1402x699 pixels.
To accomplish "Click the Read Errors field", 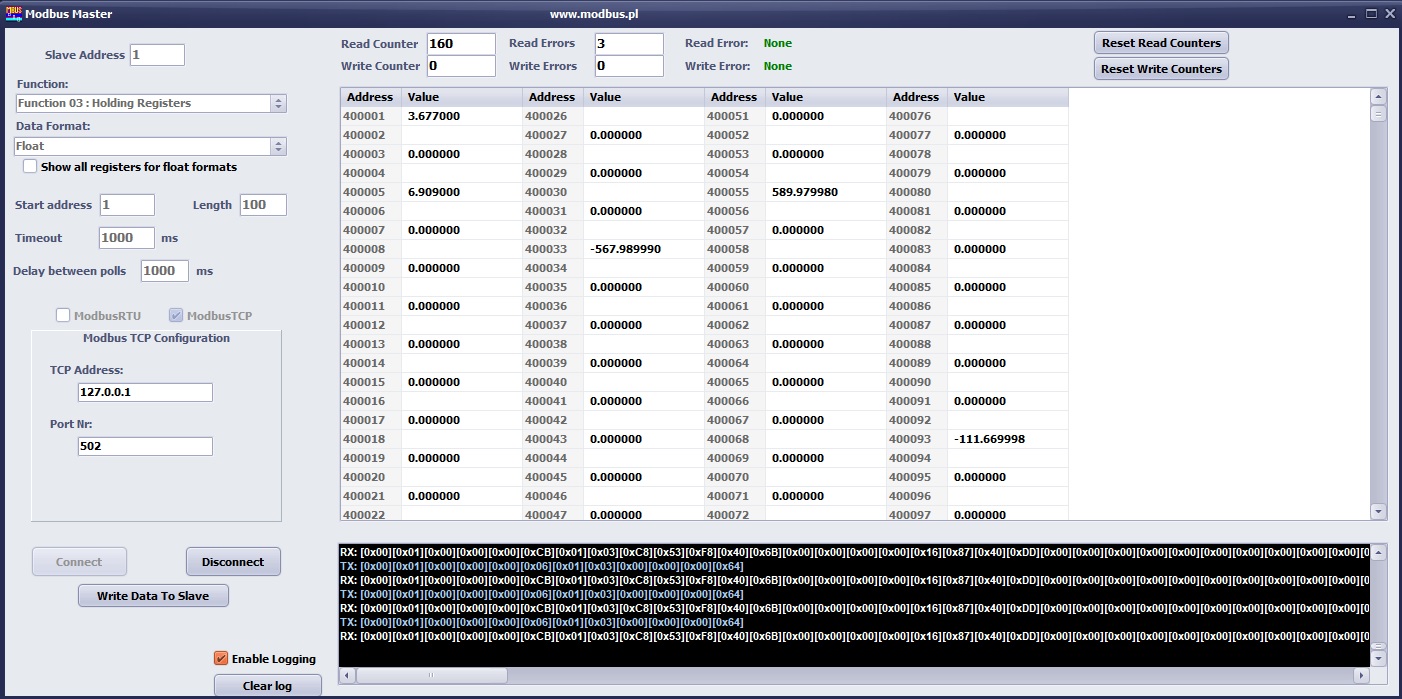I will [x=629, y=44].
